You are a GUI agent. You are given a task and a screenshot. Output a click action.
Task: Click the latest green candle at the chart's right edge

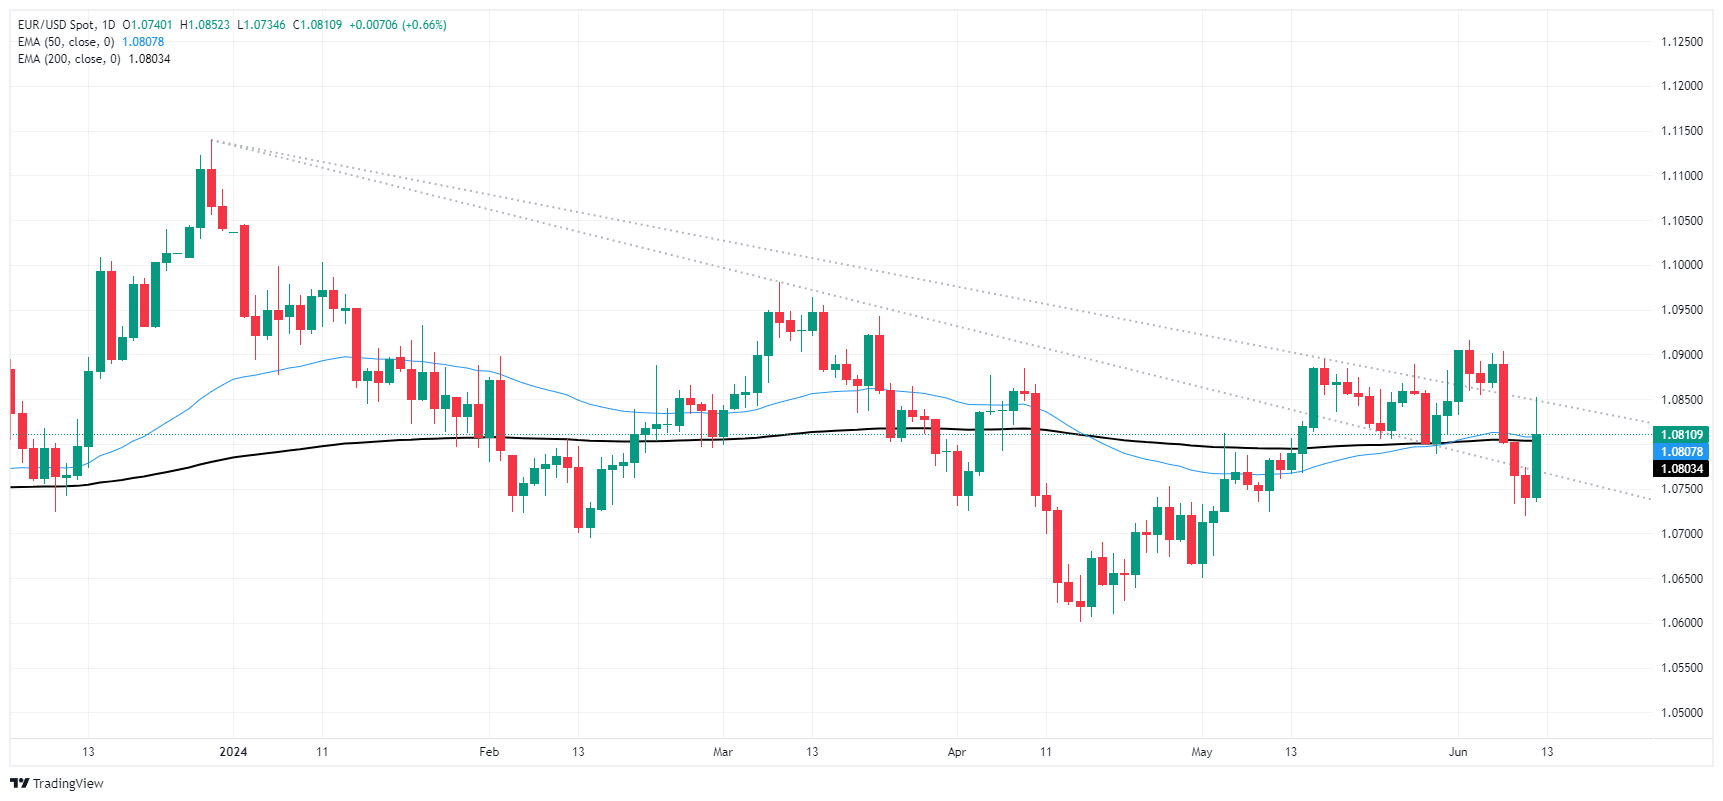[1536, 466]
